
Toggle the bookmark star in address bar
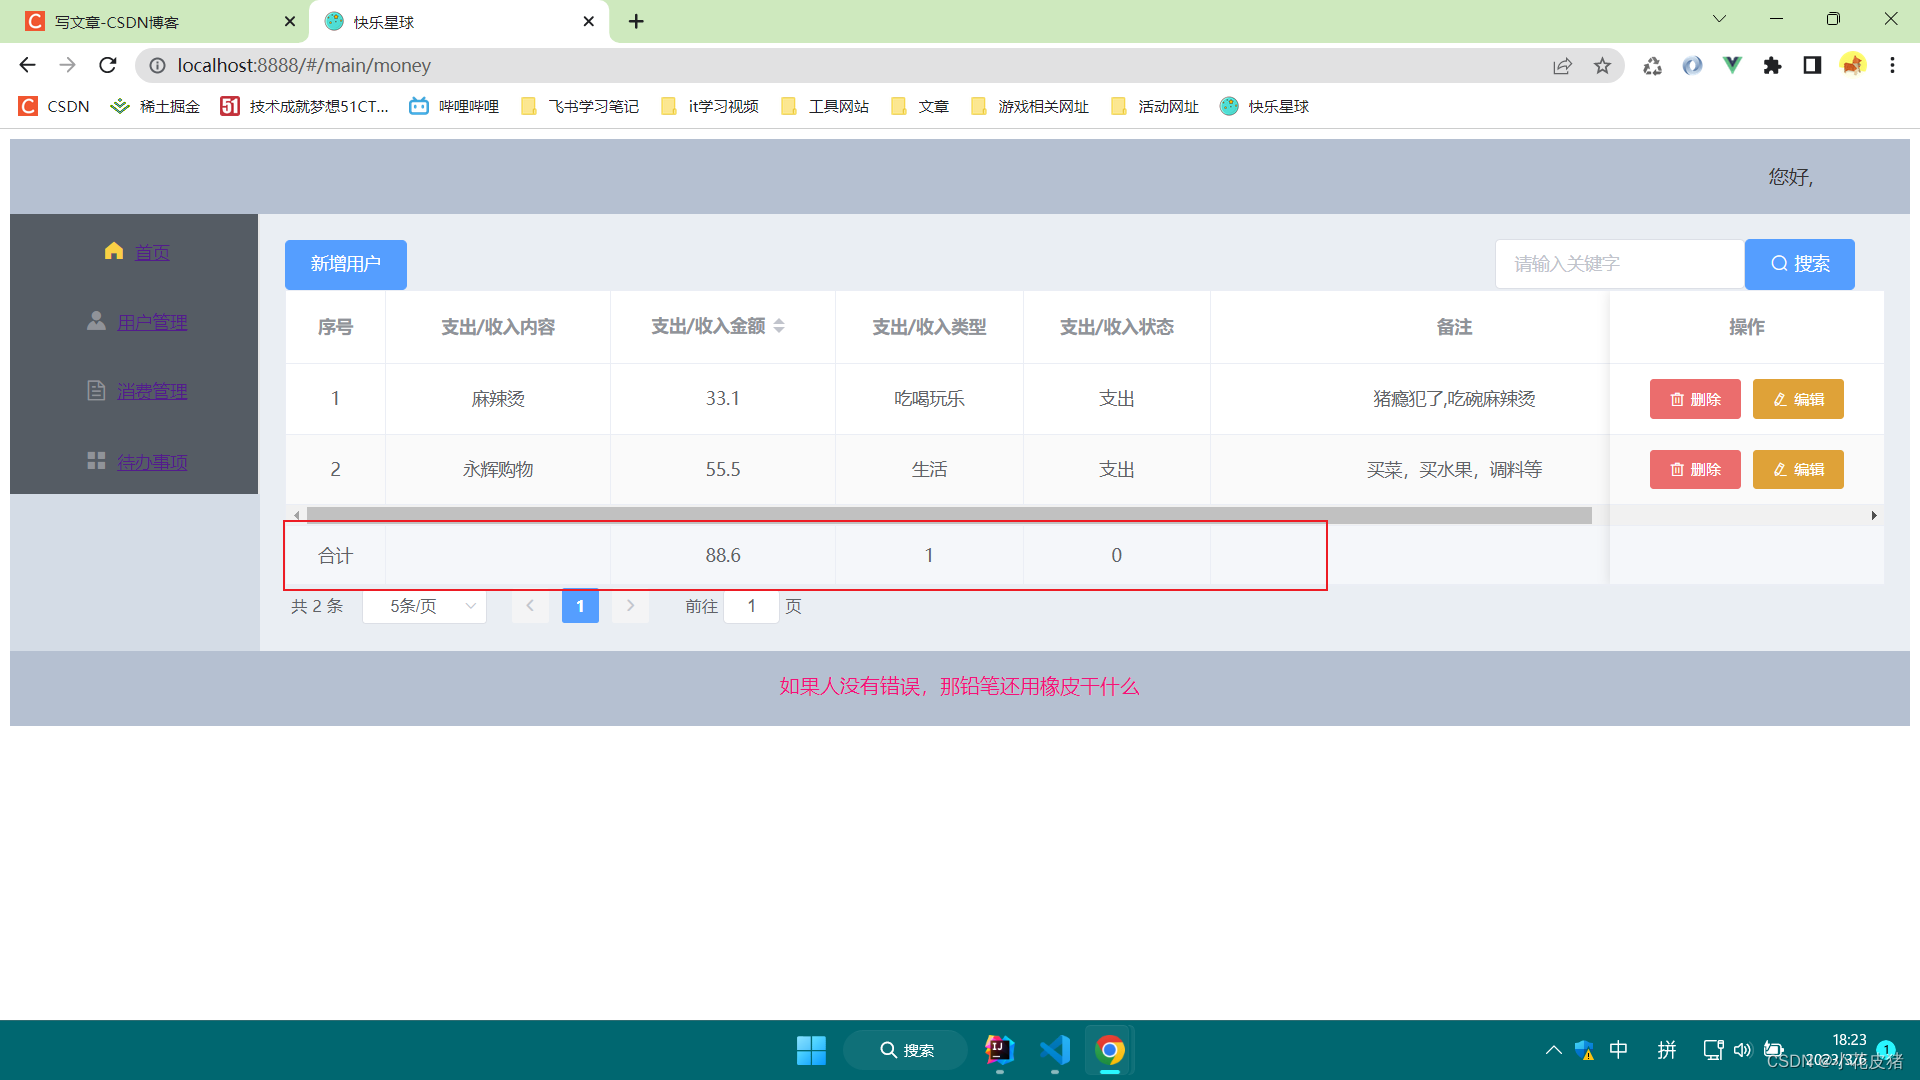click(x=1603, y=65)
